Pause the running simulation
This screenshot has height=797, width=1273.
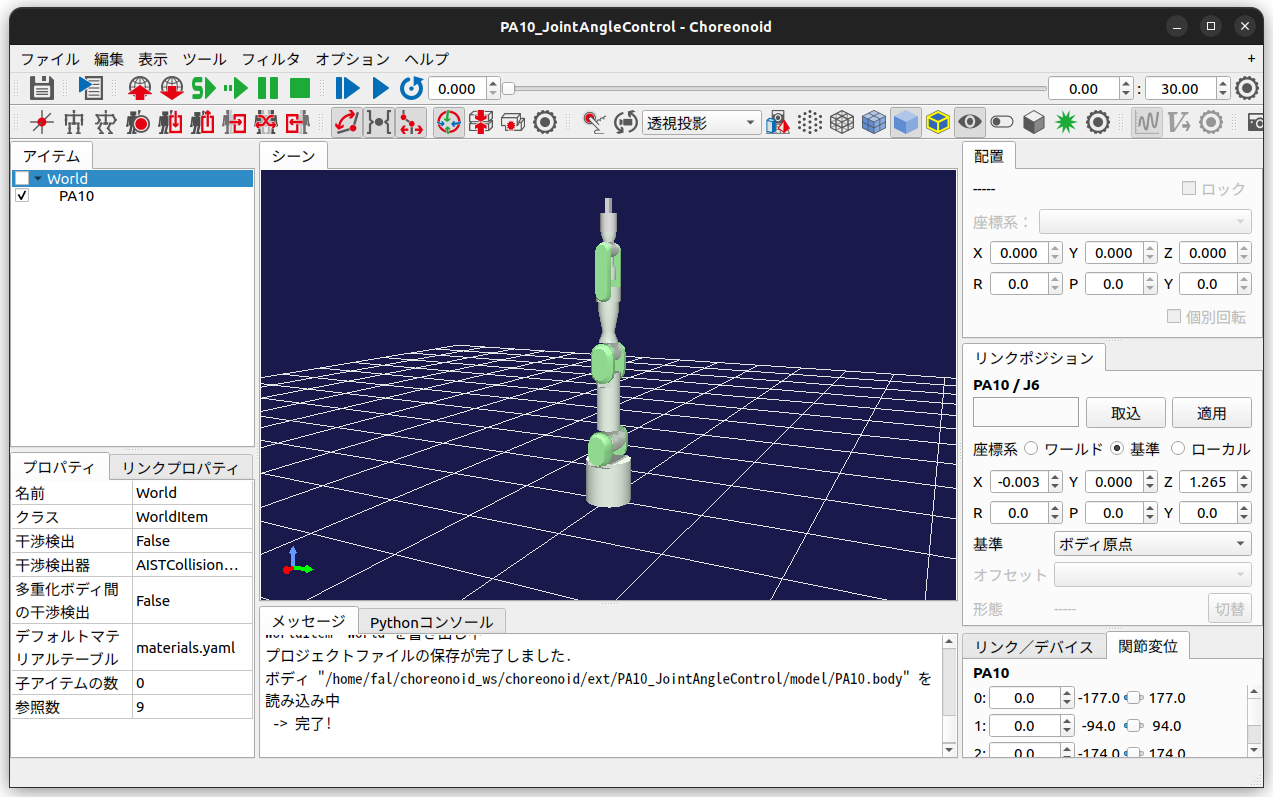(x=268, y=88)
